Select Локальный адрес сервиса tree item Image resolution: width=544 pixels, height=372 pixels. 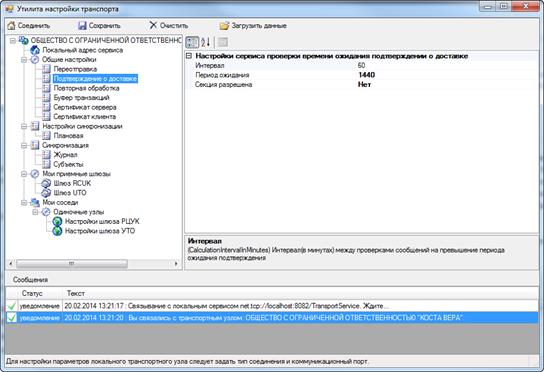point(83,50)
